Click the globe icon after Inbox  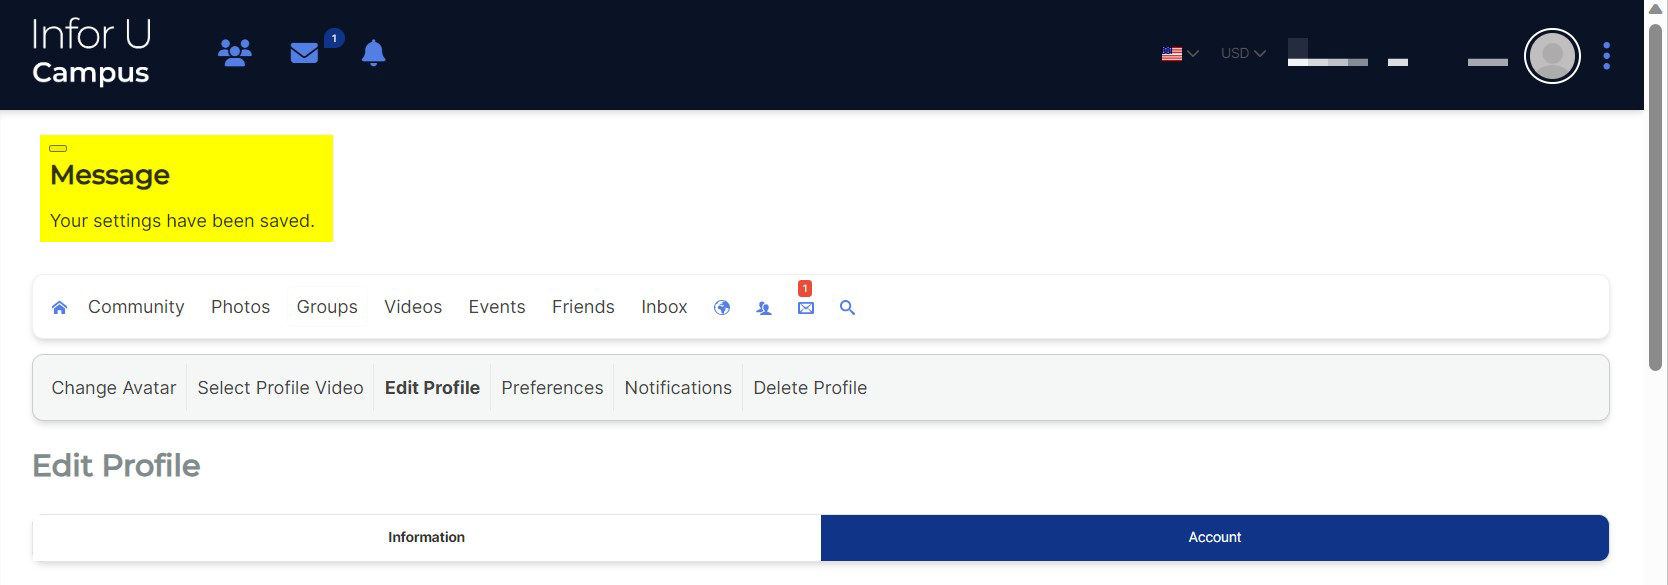point(721,308)
